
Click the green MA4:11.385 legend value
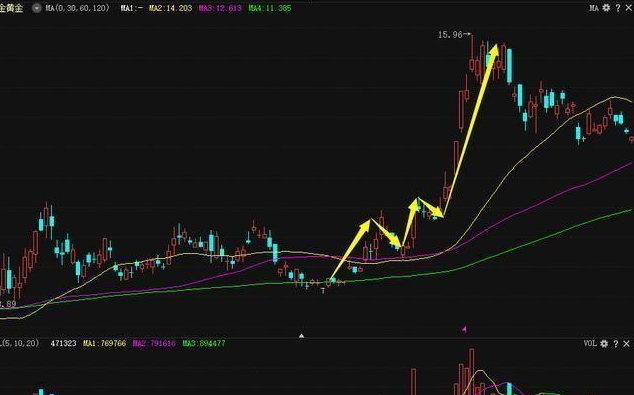point(270,8)
